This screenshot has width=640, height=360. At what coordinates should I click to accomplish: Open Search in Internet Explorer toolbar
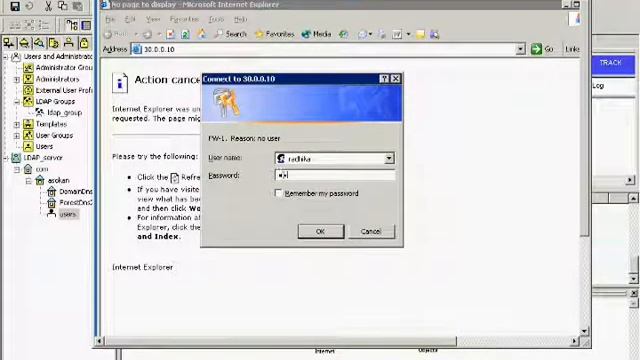pos(231,34)
